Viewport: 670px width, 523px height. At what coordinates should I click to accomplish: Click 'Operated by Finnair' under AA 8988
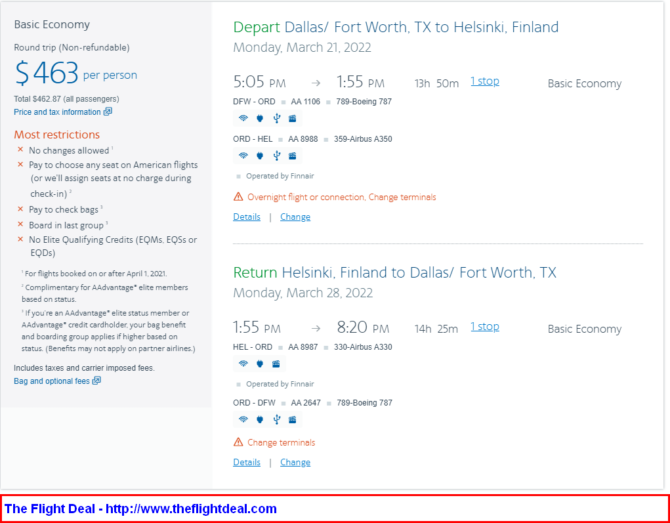pyautogui.click(x=280, y=176)
